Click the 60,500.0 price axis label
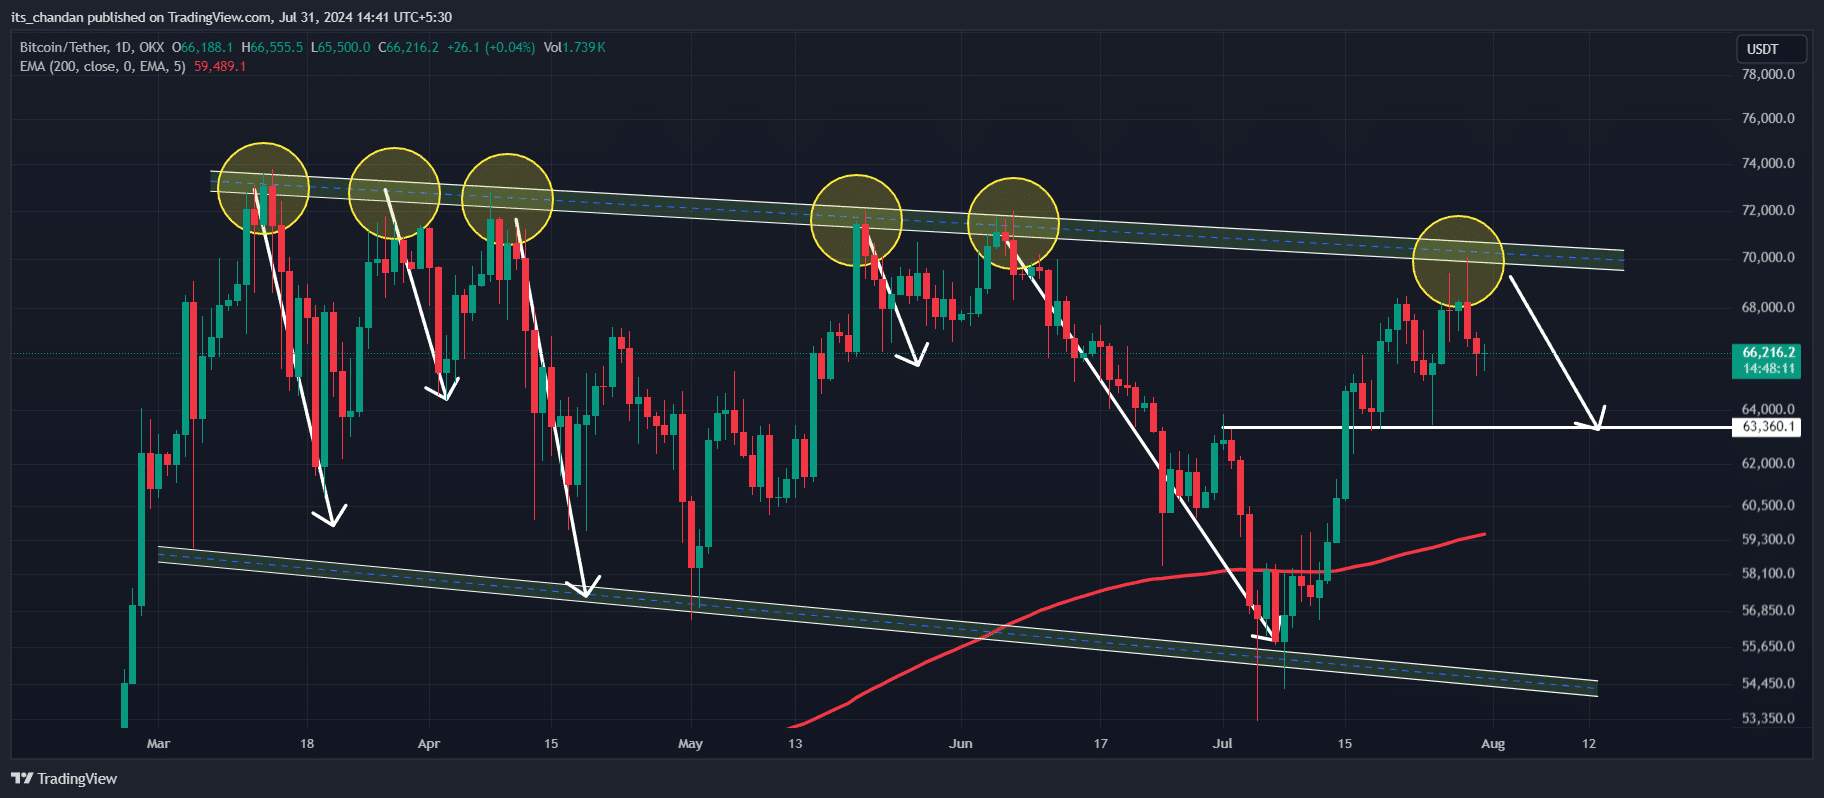This screenshot has width=1824, height=798. 1768,505
